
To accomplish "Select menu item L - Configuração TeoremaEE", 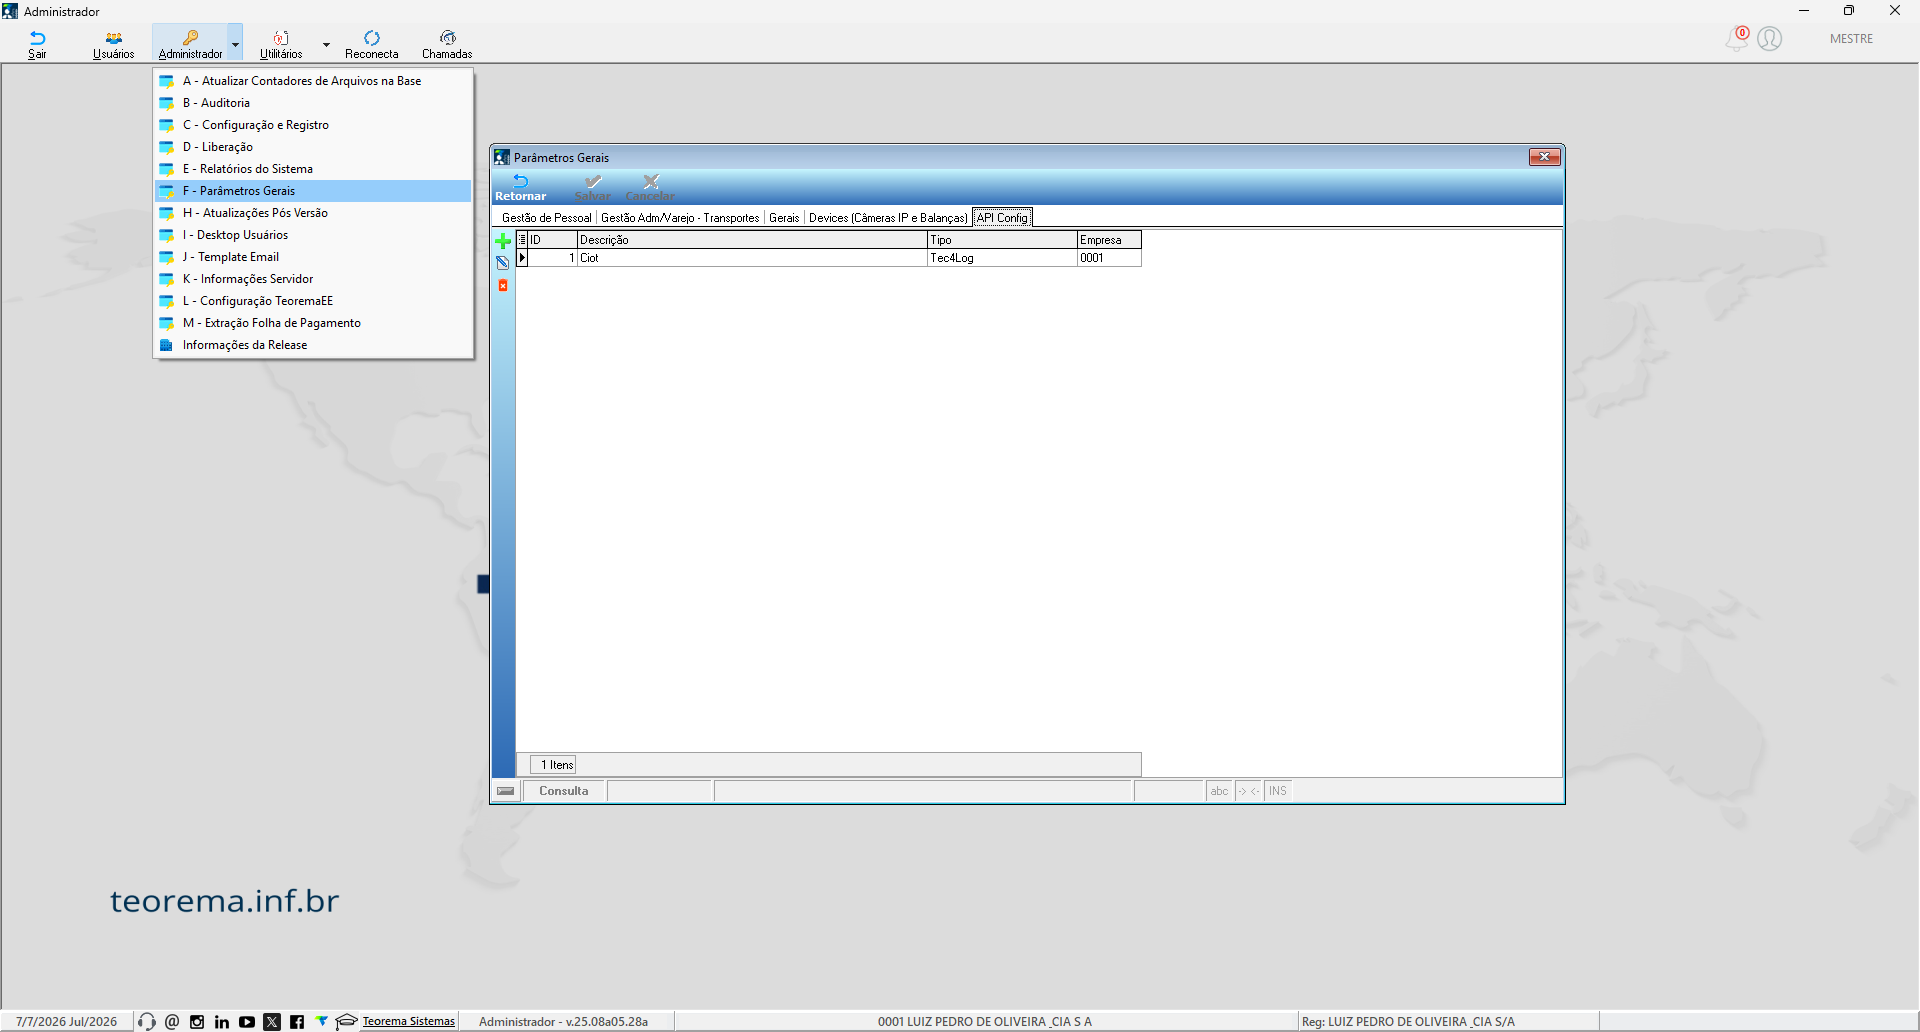I will click(x=313, y=301).
